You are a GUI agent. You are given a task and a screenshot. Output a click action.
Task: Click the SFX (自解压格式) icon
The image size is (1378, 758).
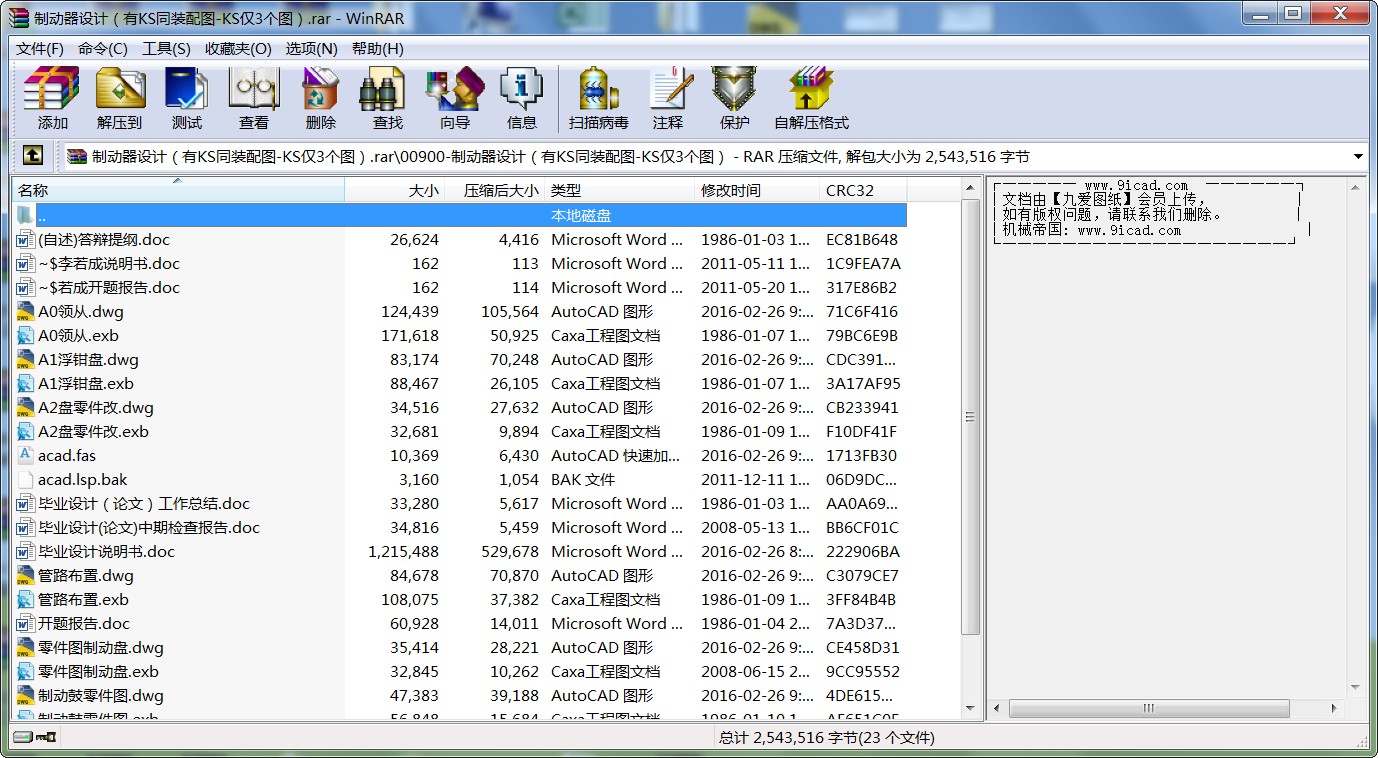811,98
